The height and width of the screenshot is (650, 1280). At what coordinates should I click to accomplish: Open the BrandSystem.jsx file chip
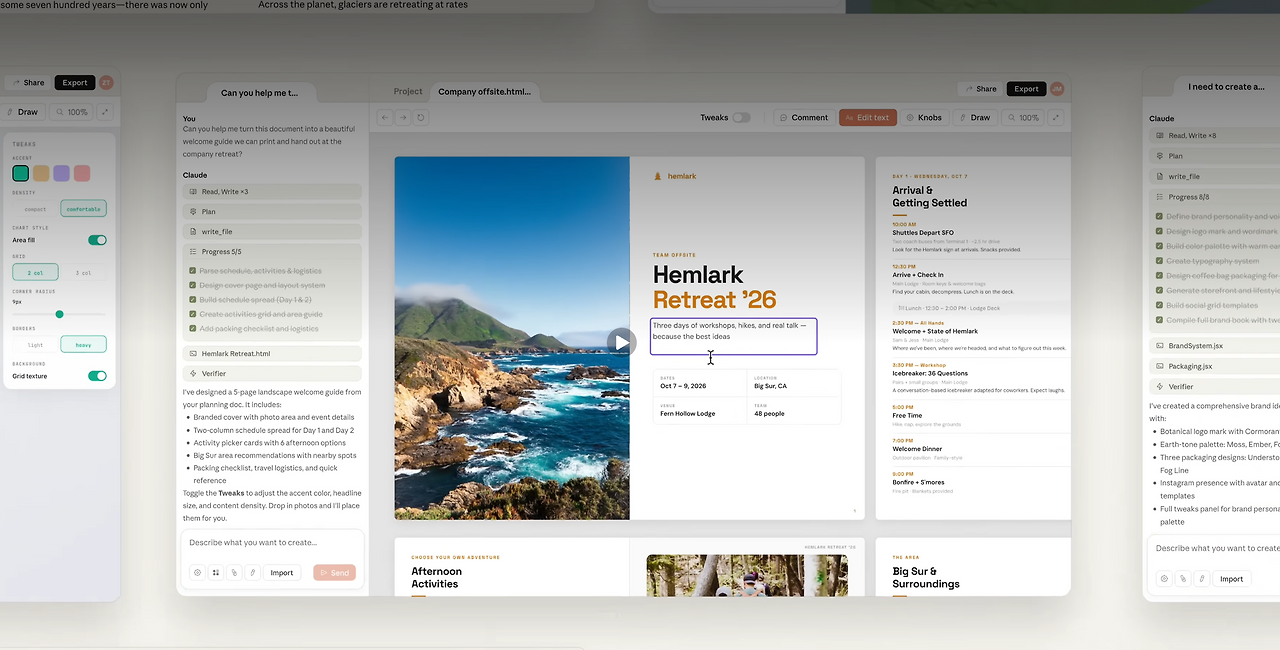(1214, 346)
